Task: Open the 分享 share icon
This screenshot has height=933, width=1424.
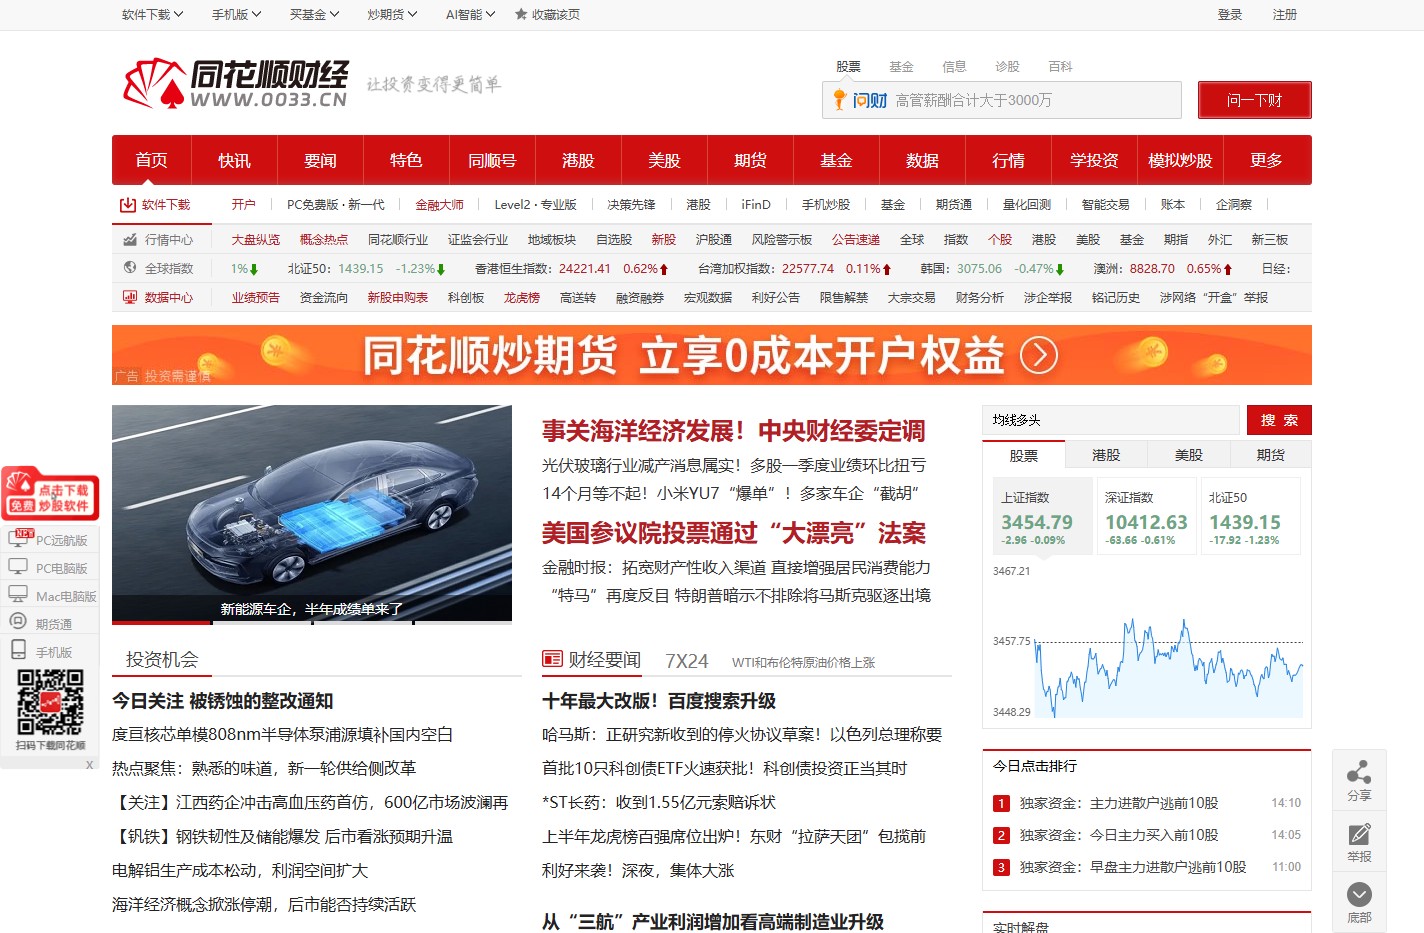Action: [1359, 772]
